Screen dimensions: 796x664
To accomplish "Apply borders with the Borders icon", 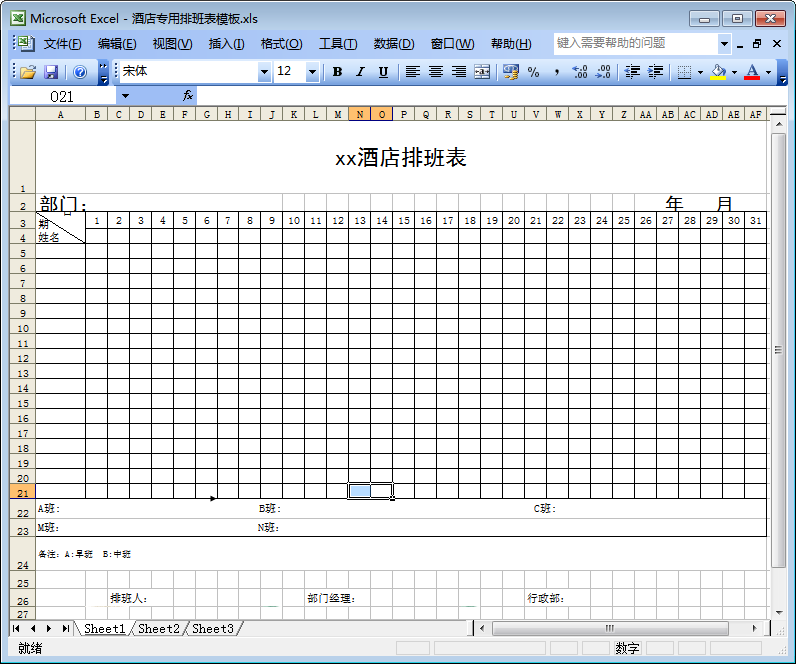I will coord(684,72).
